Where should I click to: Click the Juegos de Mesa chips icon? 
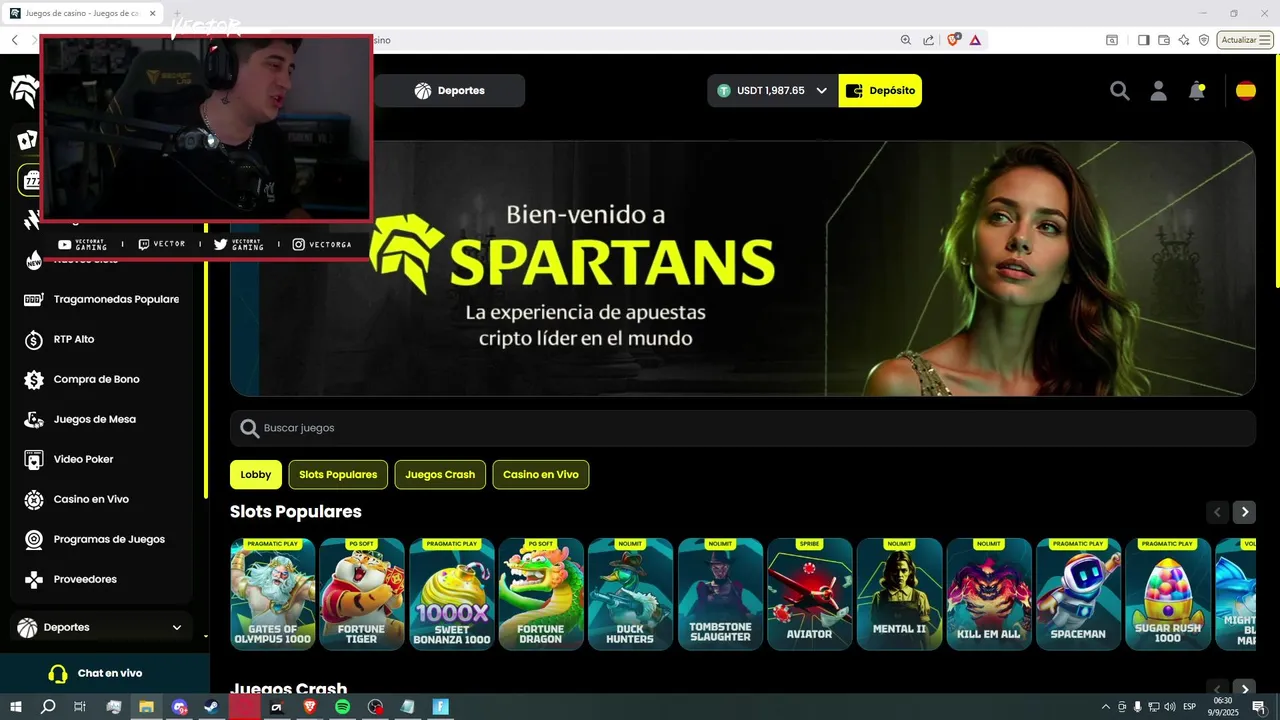(x=34, y=420)
